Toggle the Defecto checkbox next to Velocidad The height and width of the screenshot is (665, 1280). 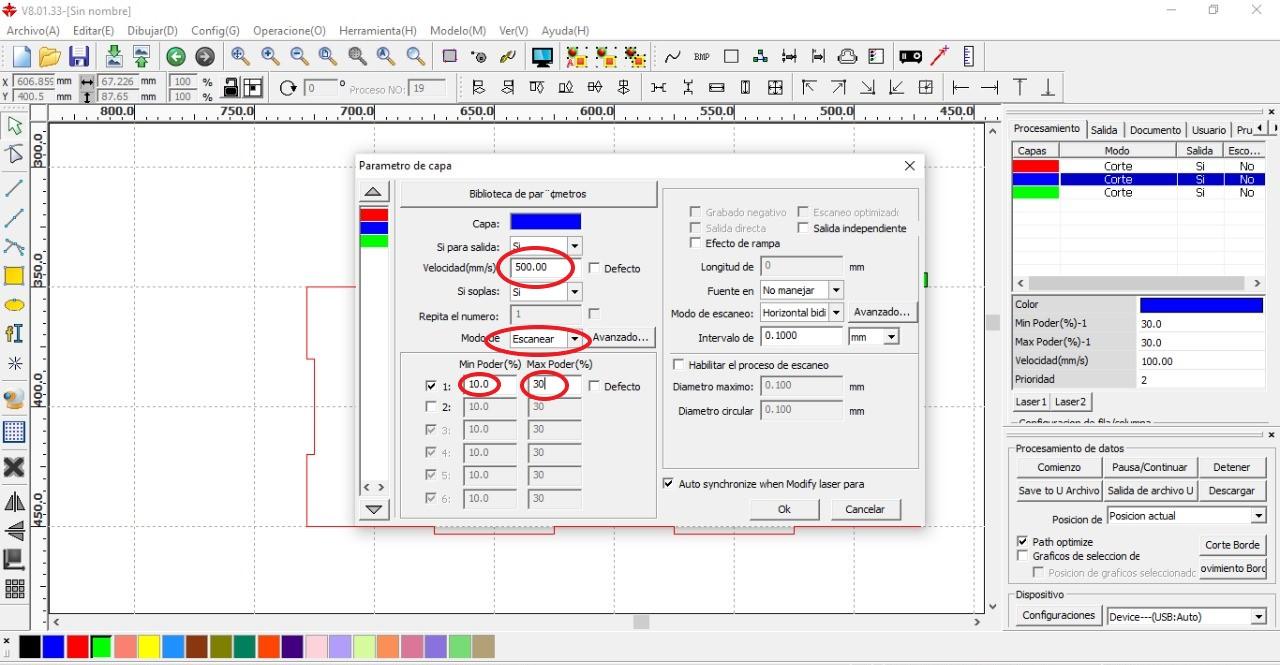point(594,268)
